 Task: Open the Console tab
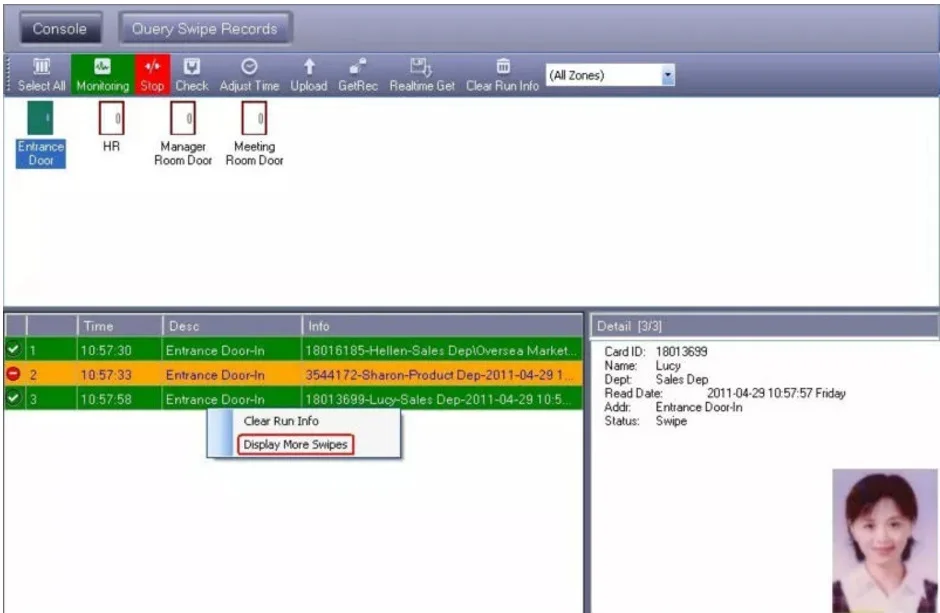(x=59, y=29)
